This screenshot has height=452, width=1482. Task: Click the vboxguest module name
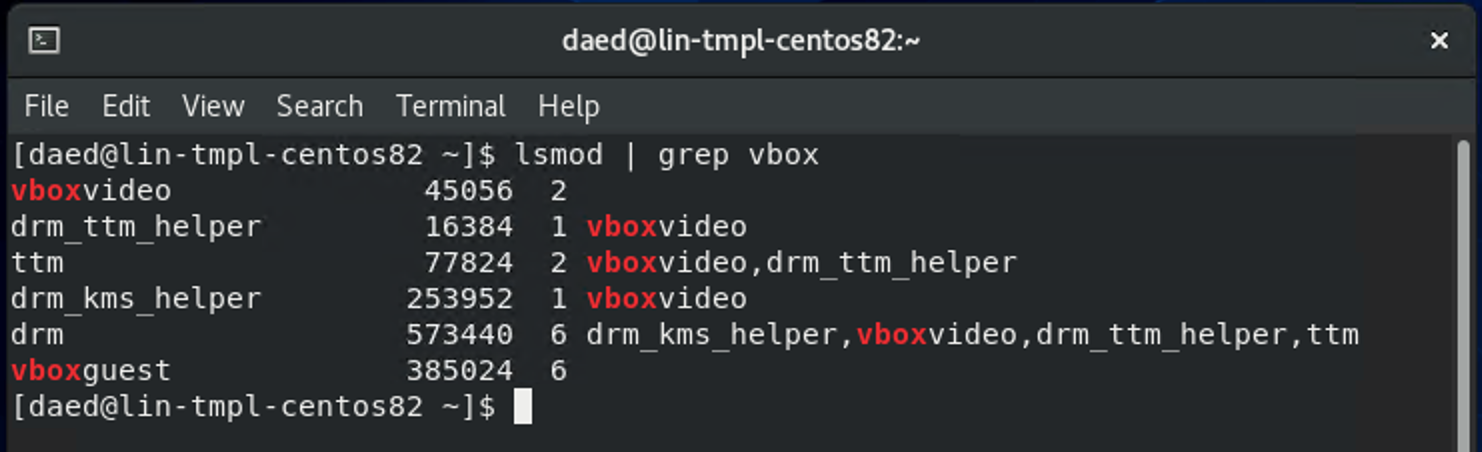(x=91, y=371)
